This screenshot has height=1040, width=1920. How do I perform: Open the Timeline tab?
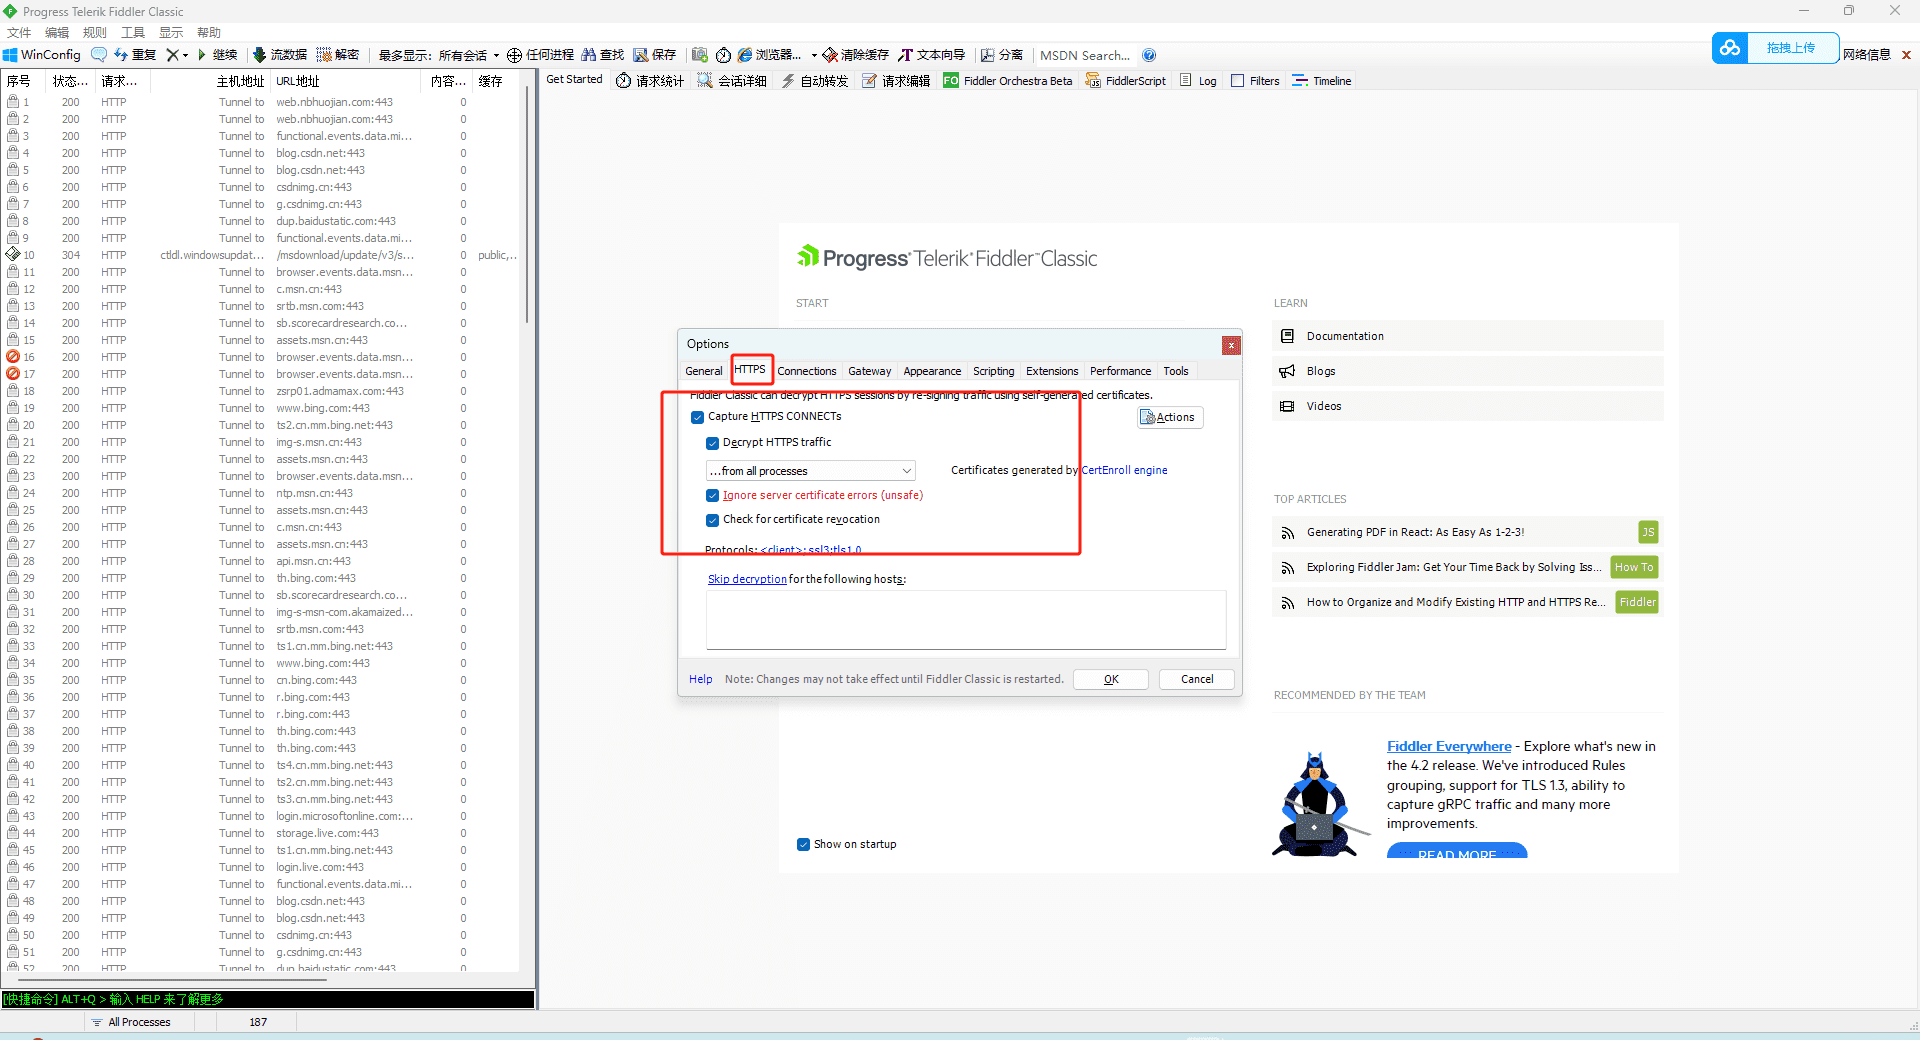click(x=1322, y=81)
